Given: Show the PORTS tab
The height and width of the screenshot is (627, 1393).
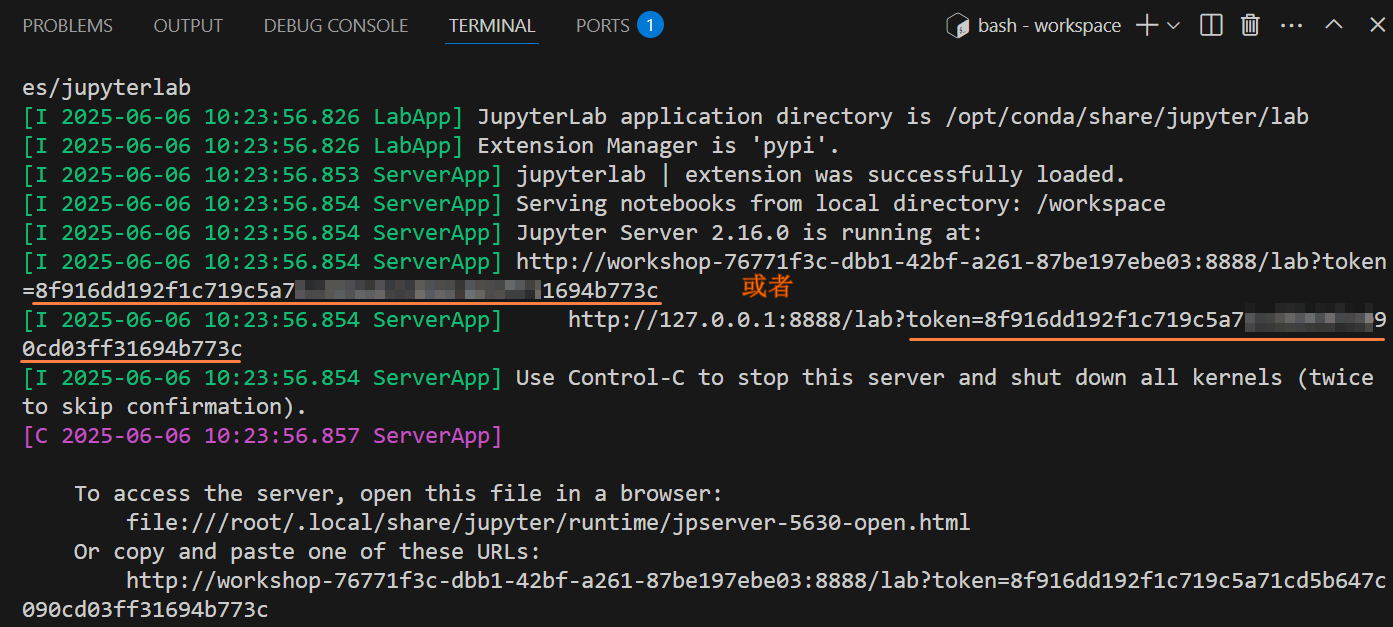Looking at the screenshot, I should pos(603,26).
